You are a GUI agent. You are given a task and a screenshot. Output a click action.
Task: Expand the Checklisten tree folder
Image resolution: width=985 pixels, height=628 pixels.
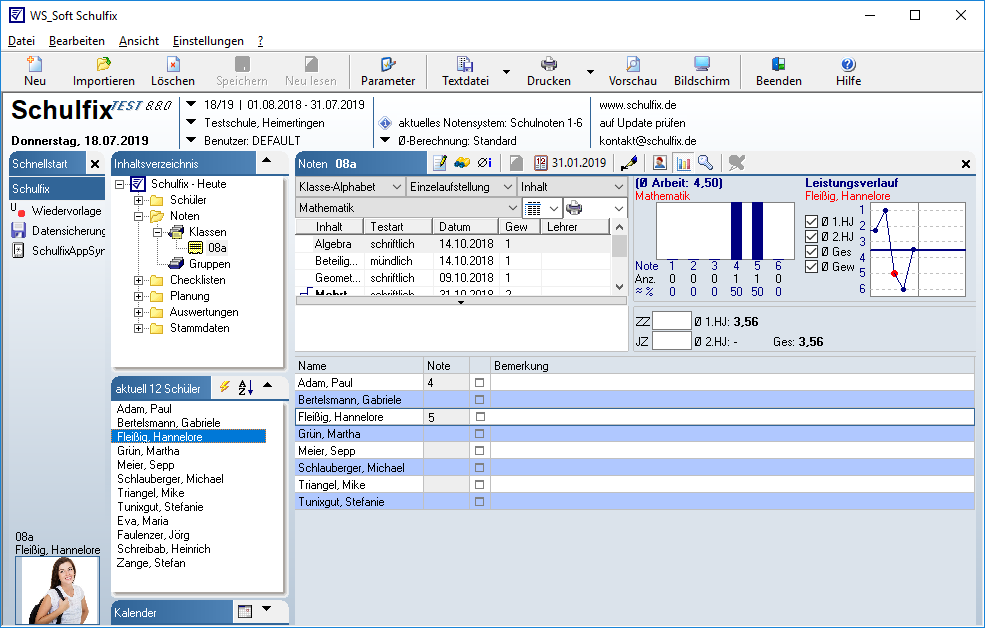[138, 280]
